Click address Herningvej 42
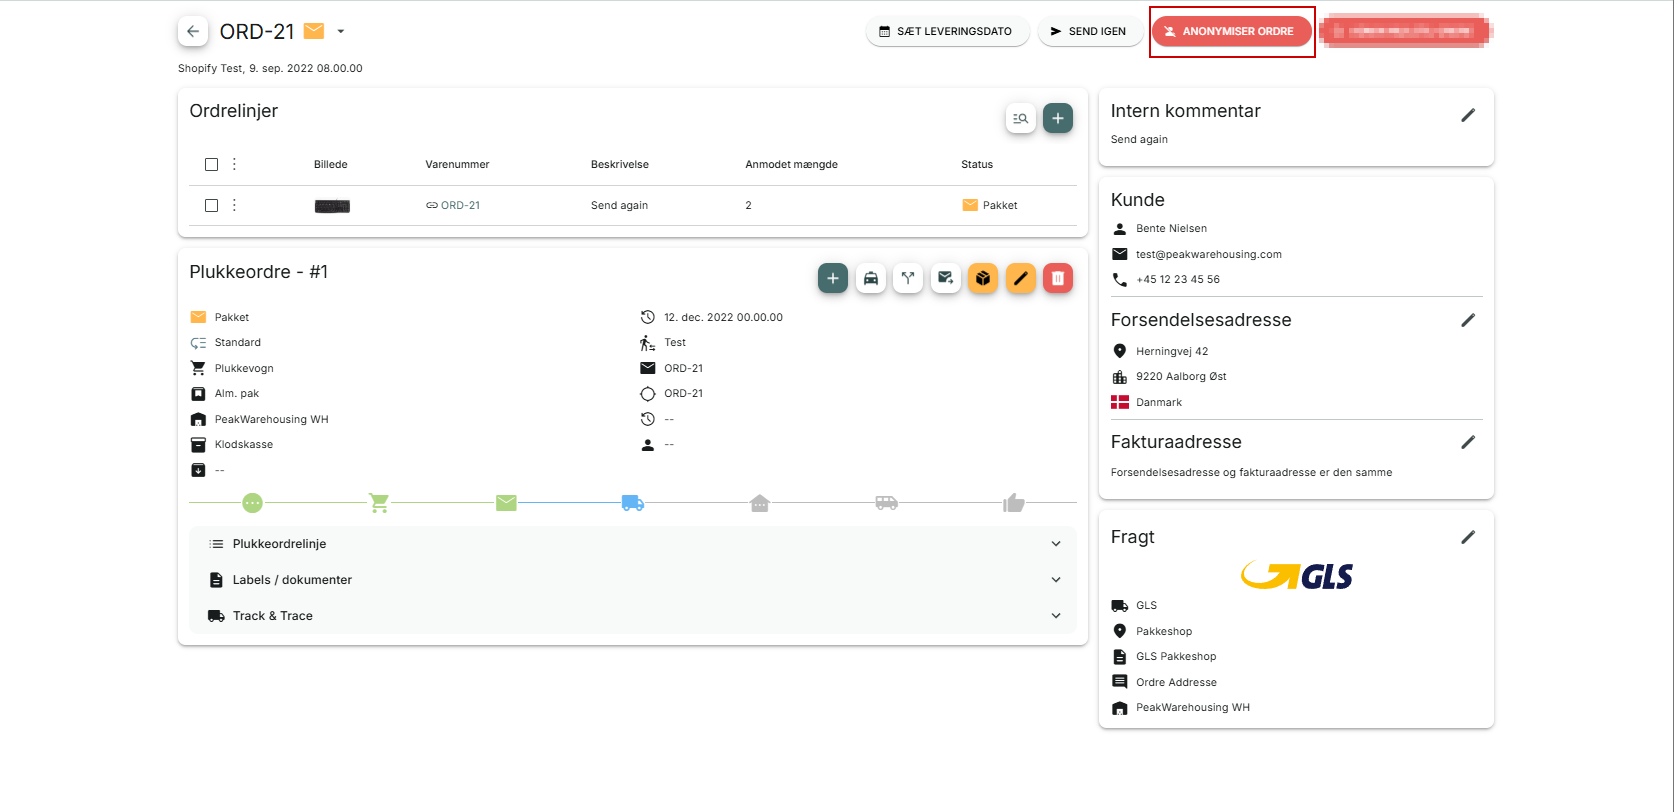Screen dimensions: 1674x812 1172,351
